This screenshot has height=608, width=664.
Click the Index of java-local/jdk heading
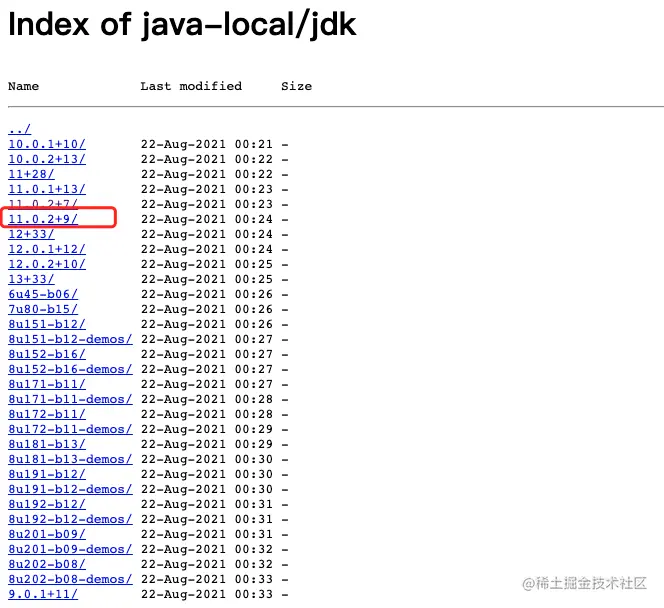click(x=182, y=25)
